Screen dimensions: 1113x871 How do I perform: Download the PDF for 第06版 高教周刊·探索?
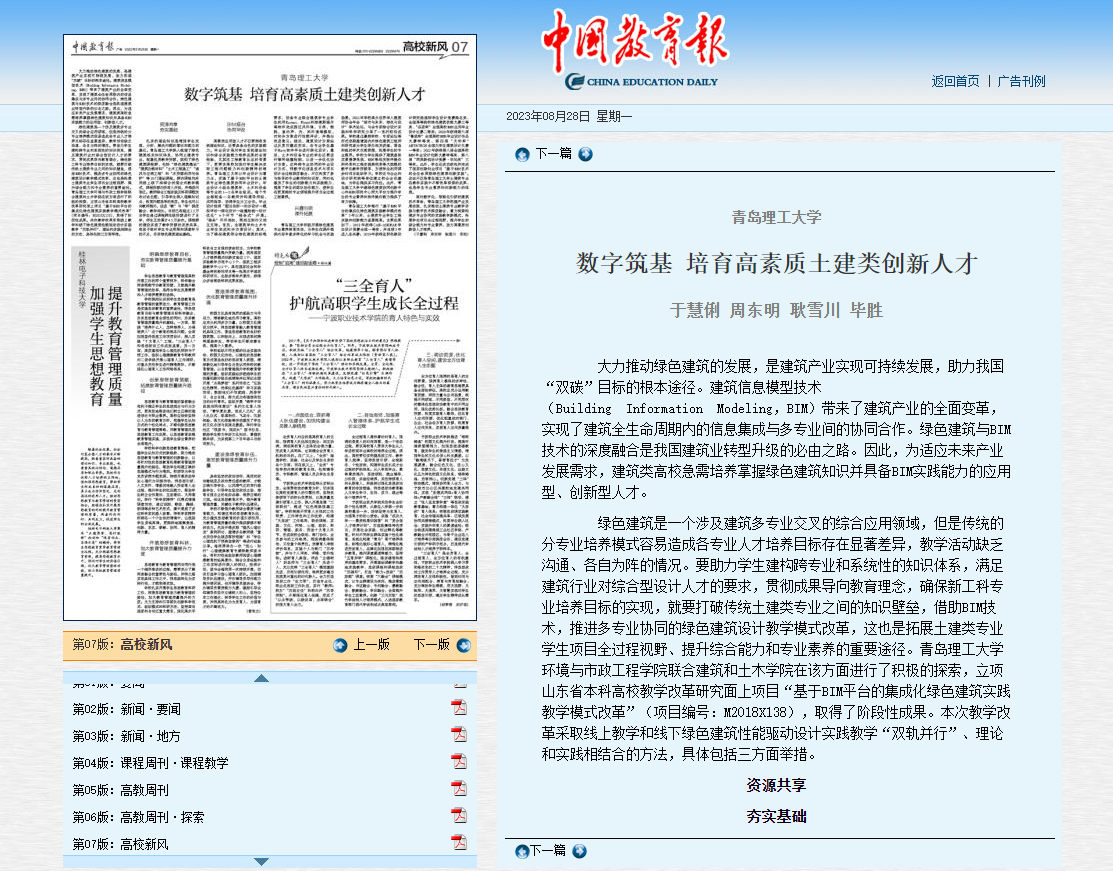click(x=459, y=817)
